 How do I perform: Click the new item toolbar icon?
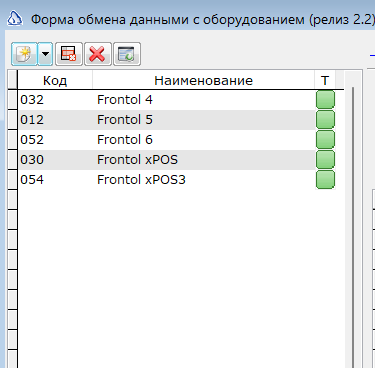(24, 54)
